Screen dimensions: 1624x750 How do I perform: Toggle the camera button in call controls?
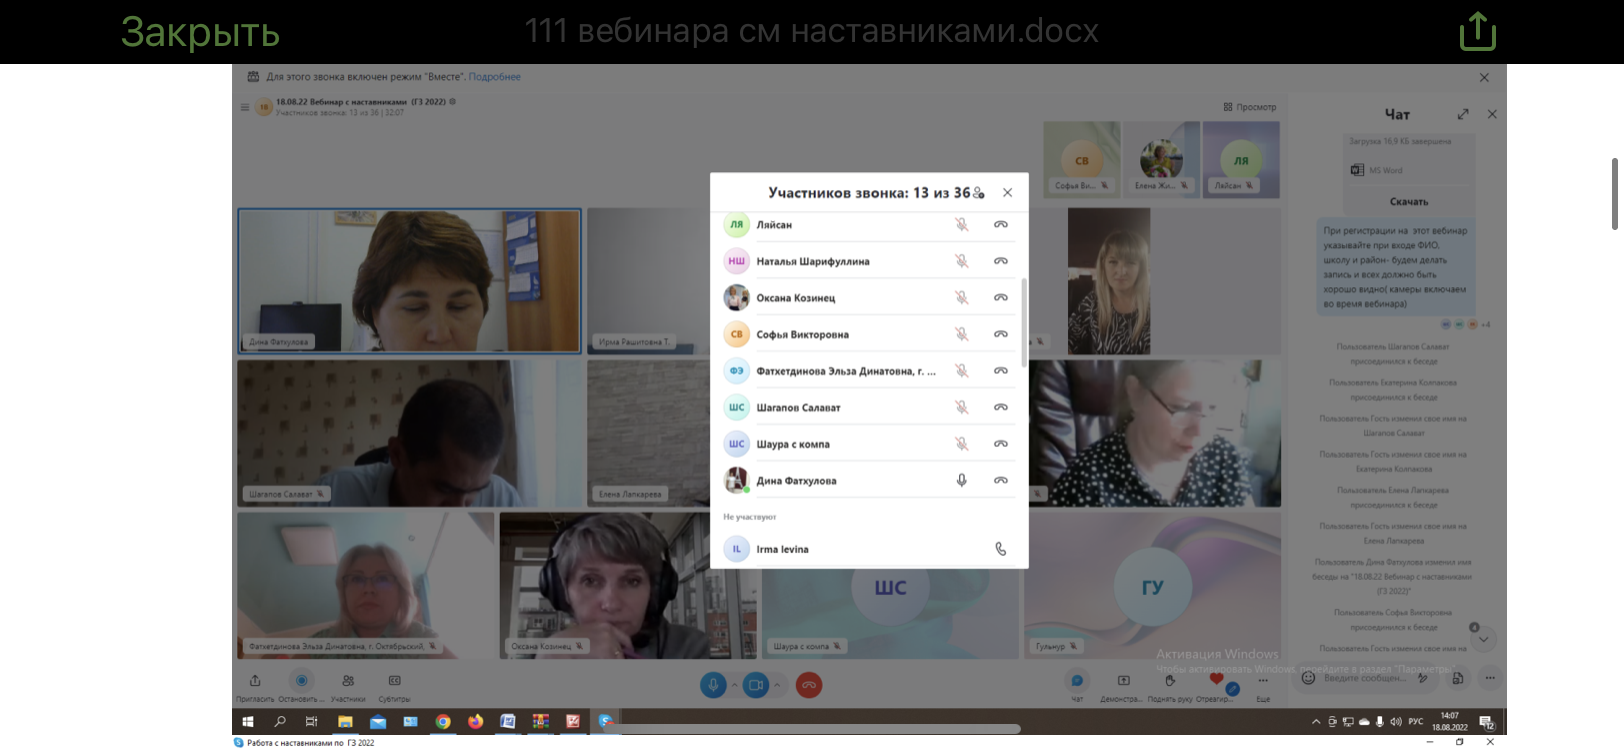click(x=756, y=685)
